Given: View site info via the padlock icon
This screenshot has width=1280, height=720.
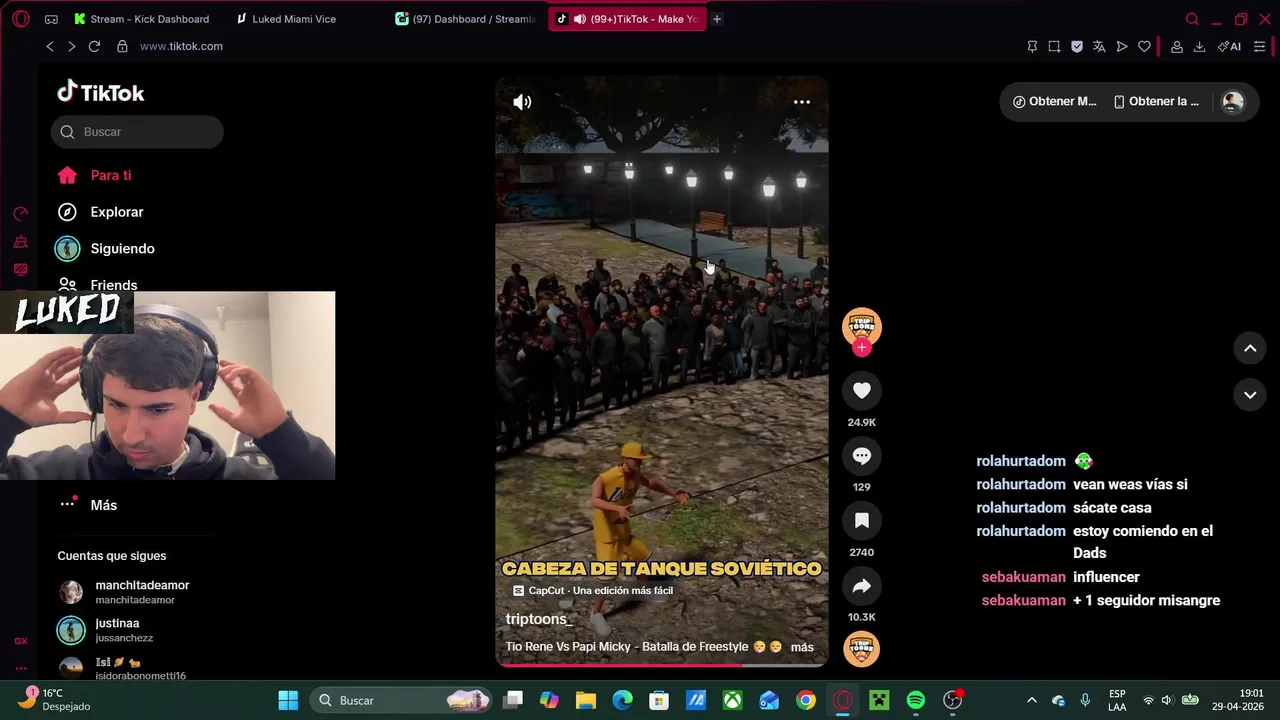Looking at the screenshot, I should [122, 46].
